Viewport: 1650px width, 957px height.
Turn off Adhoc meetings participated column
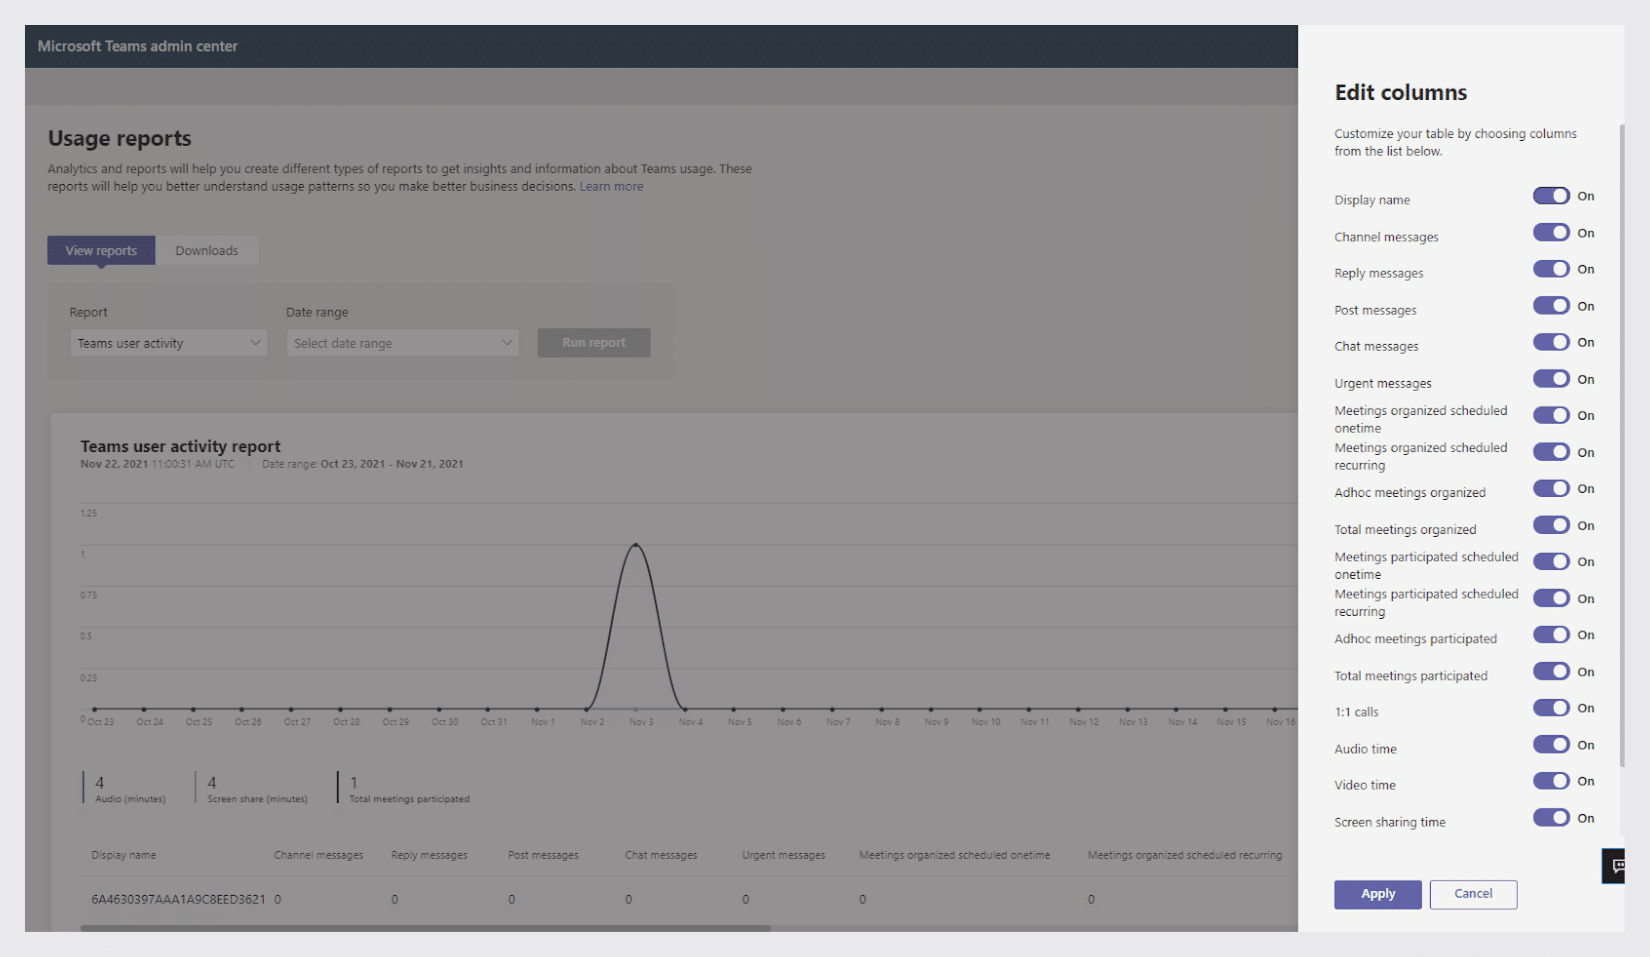coord(1551,635)
